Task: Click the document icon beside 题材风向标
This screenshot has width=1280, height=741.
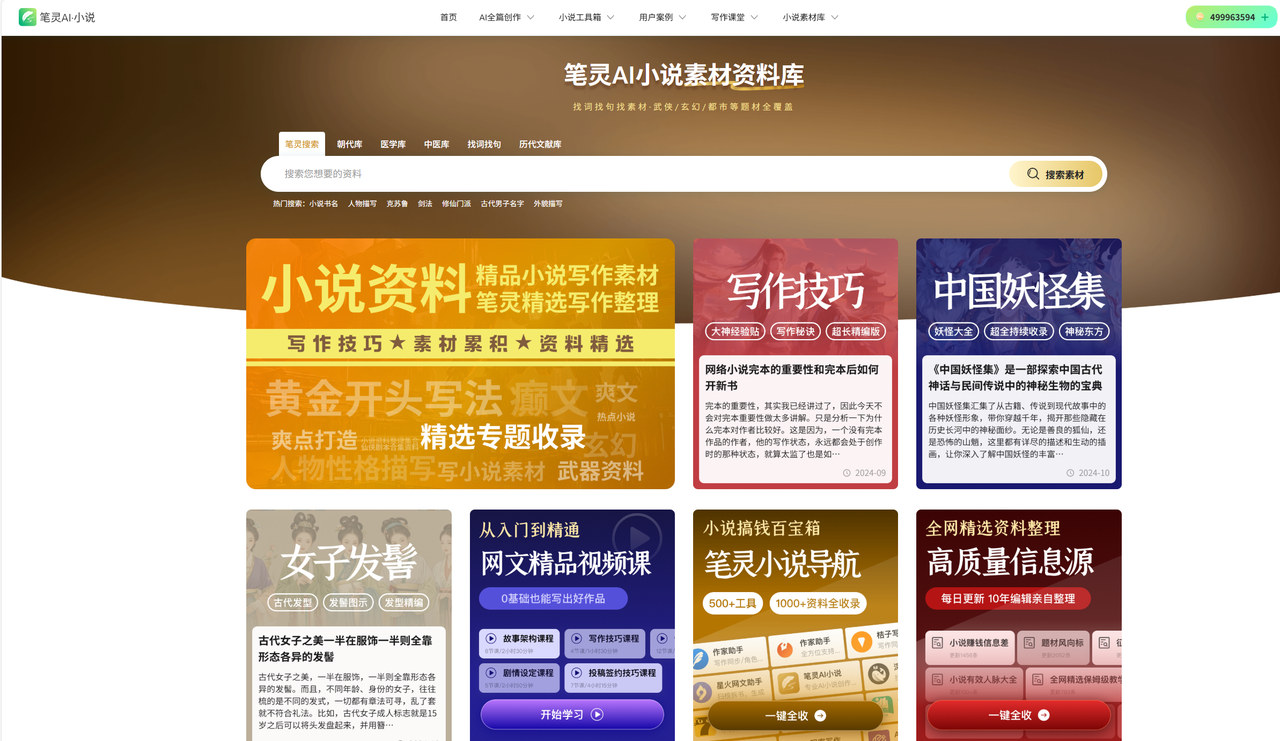Action: click(1029, 643)
